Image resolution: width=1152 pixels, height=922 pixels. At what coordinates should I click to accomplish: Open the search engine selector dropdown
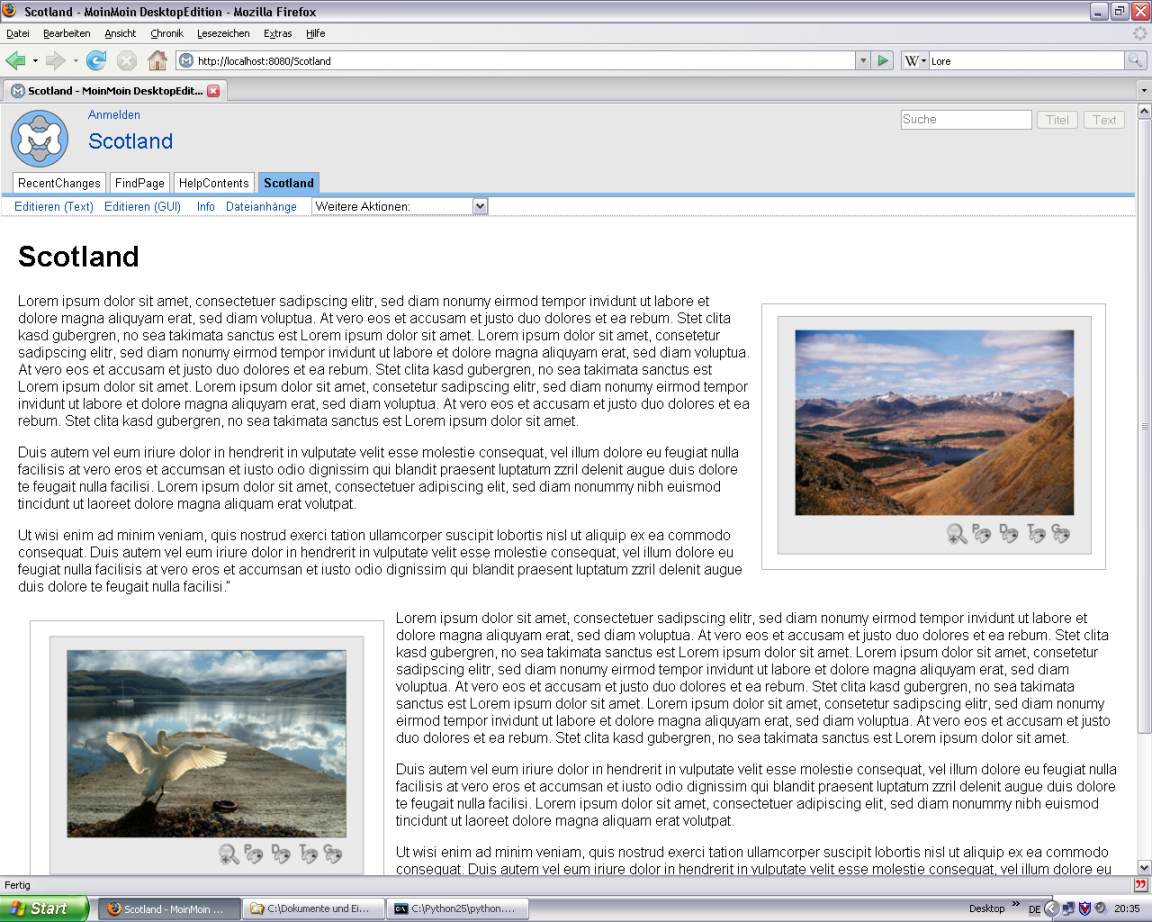tap(915, 61)
